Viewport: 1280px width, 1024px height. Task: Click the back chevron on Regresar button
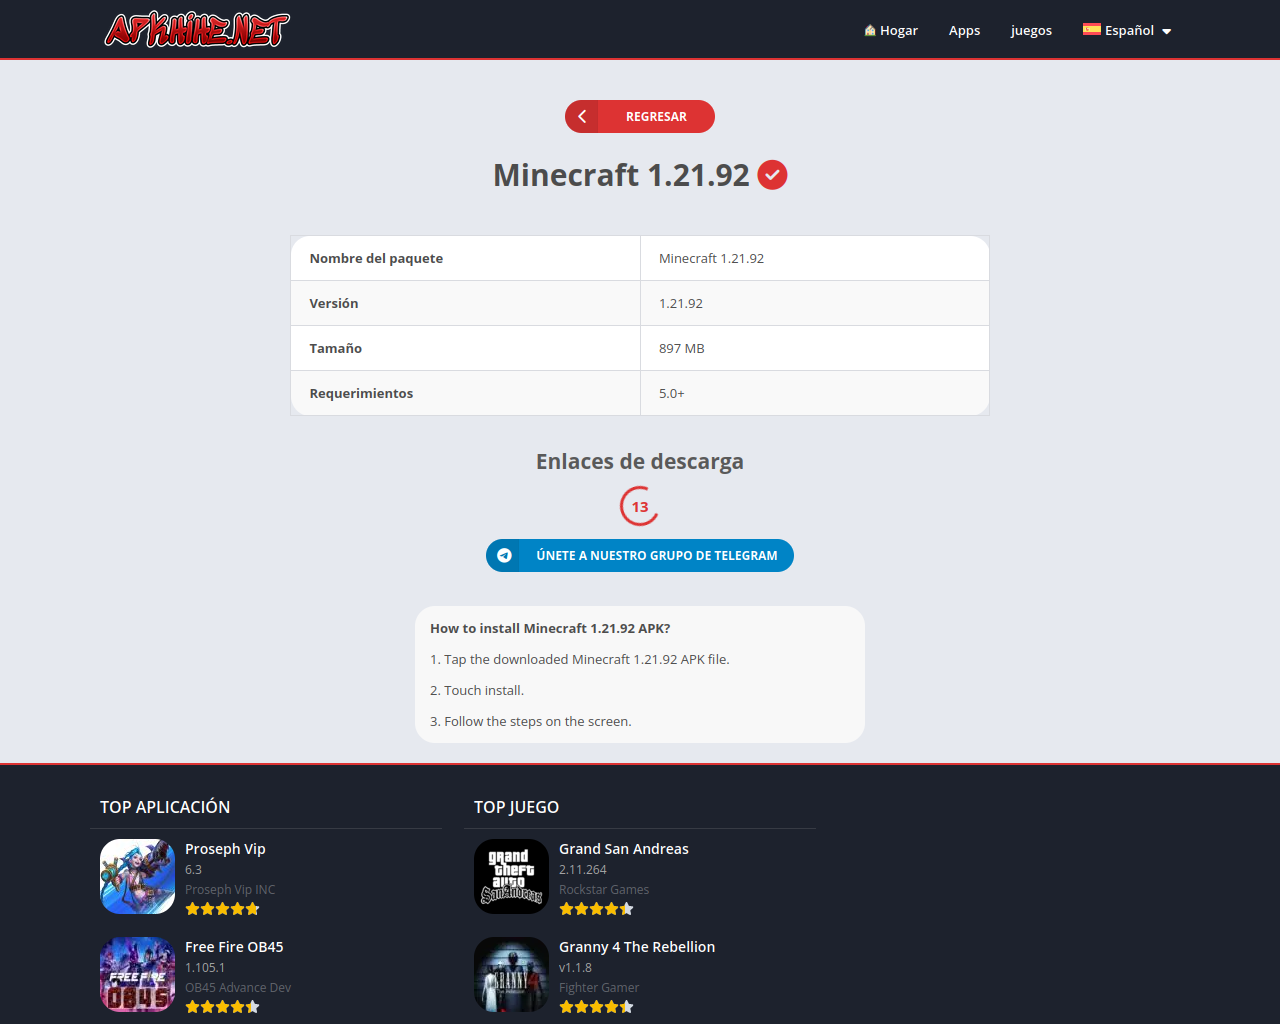(x=582, y=116)
